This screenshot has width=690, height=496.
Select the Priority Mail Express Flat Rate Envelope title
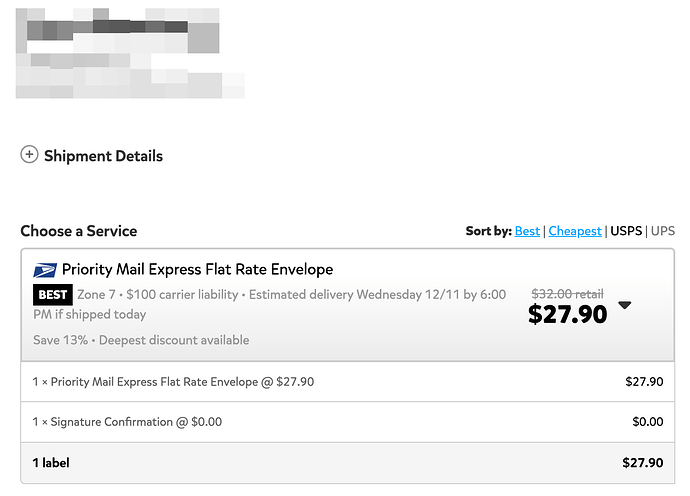[197, 269]
